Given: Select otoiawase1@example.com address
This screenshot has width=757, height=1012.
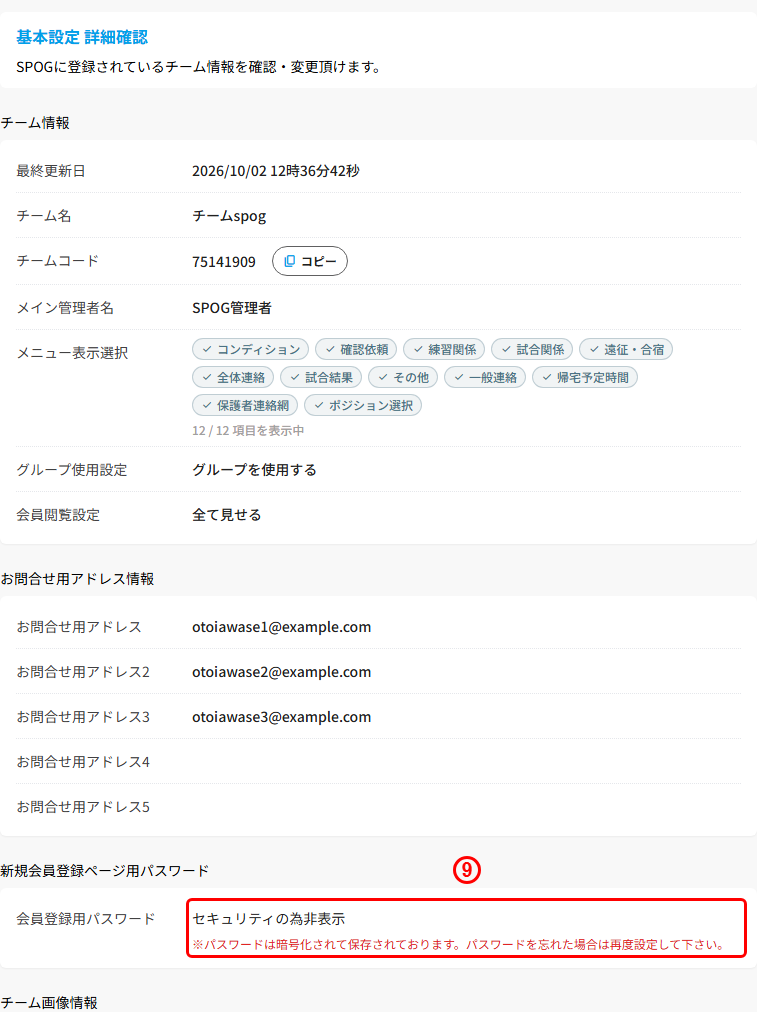Looking at the screenshot, I should (281, 627).
